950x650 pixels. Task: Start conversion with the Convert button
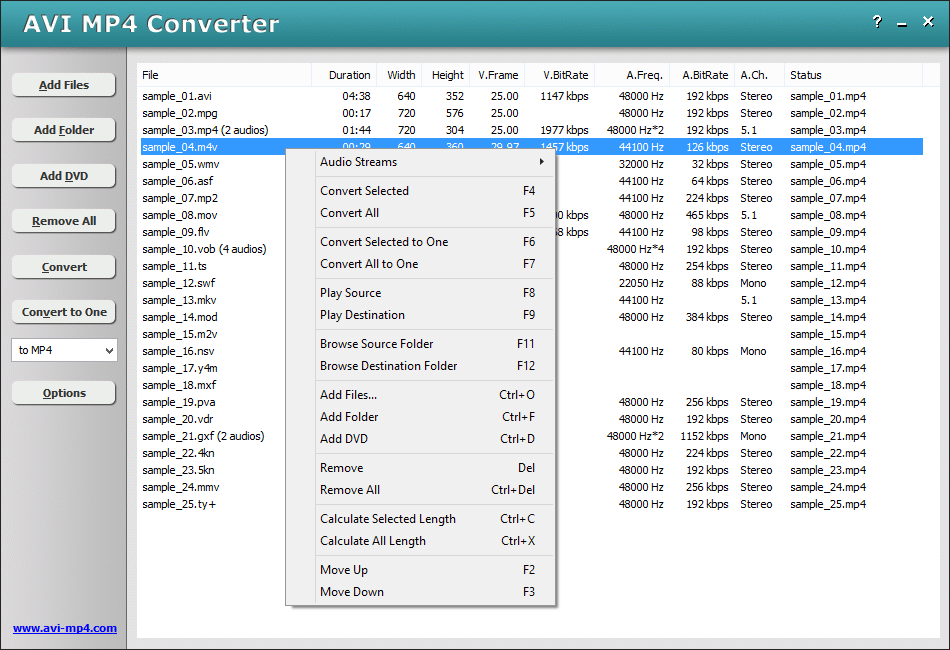63,266
